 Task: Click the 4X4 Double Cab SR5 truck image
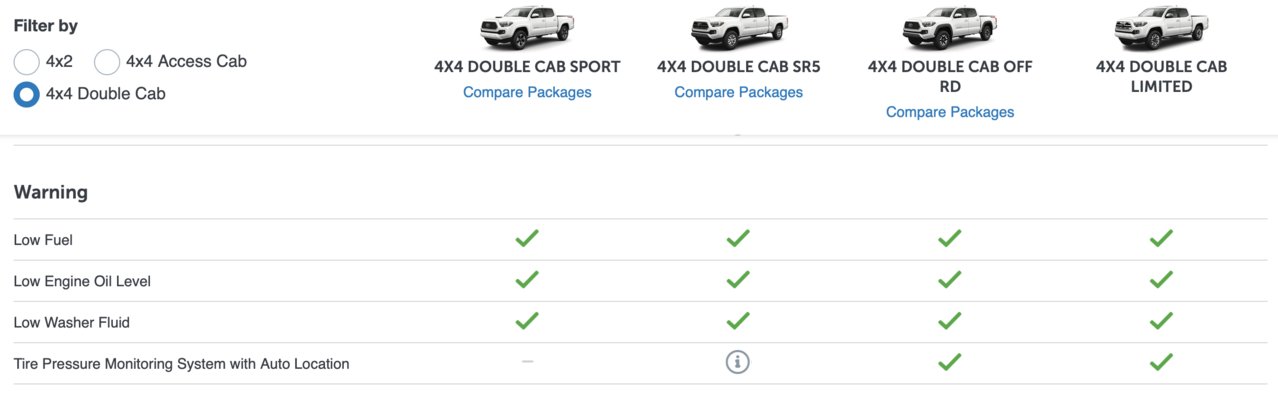[738, 27]
